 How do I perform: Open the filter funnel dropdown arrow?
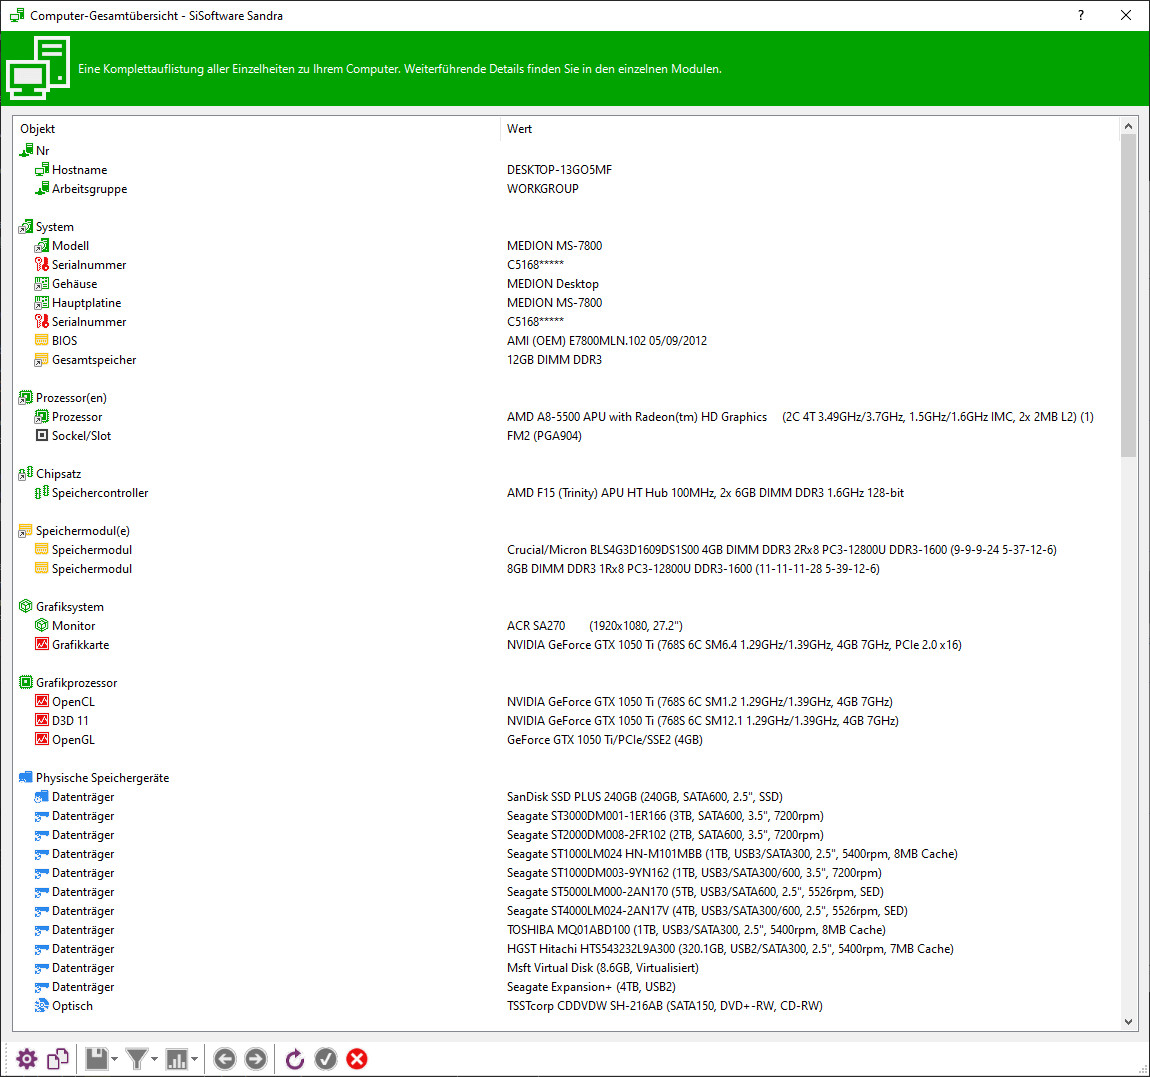click(154, 1059)
